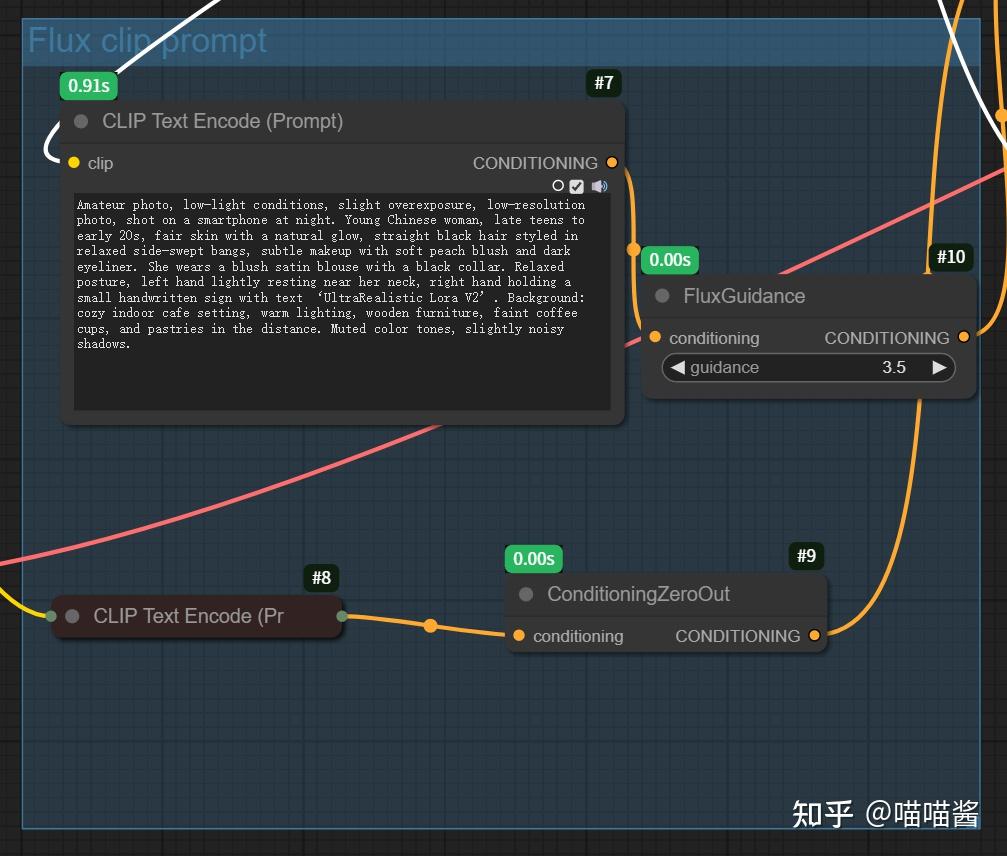Click the CONDITIONING output socket on CLIP Text Encode
Screen dimensions: 1007x856
[612, 162]
